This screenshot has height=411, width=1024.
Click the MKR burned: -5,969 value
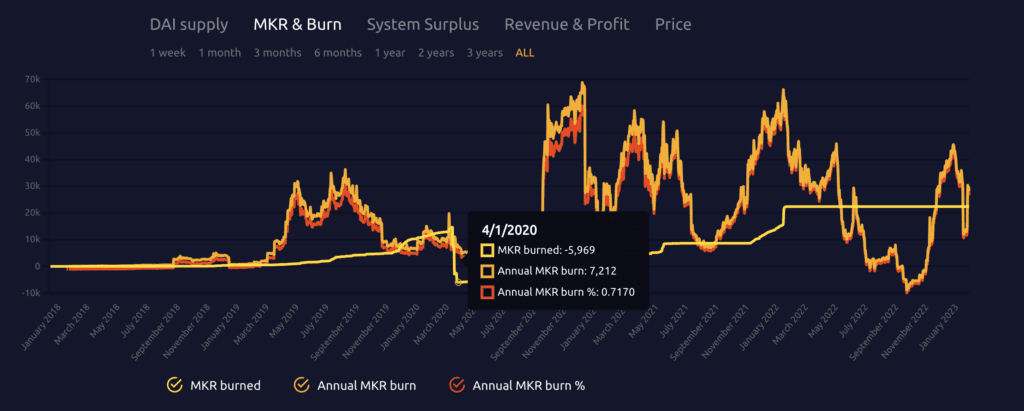pos(545,250)
